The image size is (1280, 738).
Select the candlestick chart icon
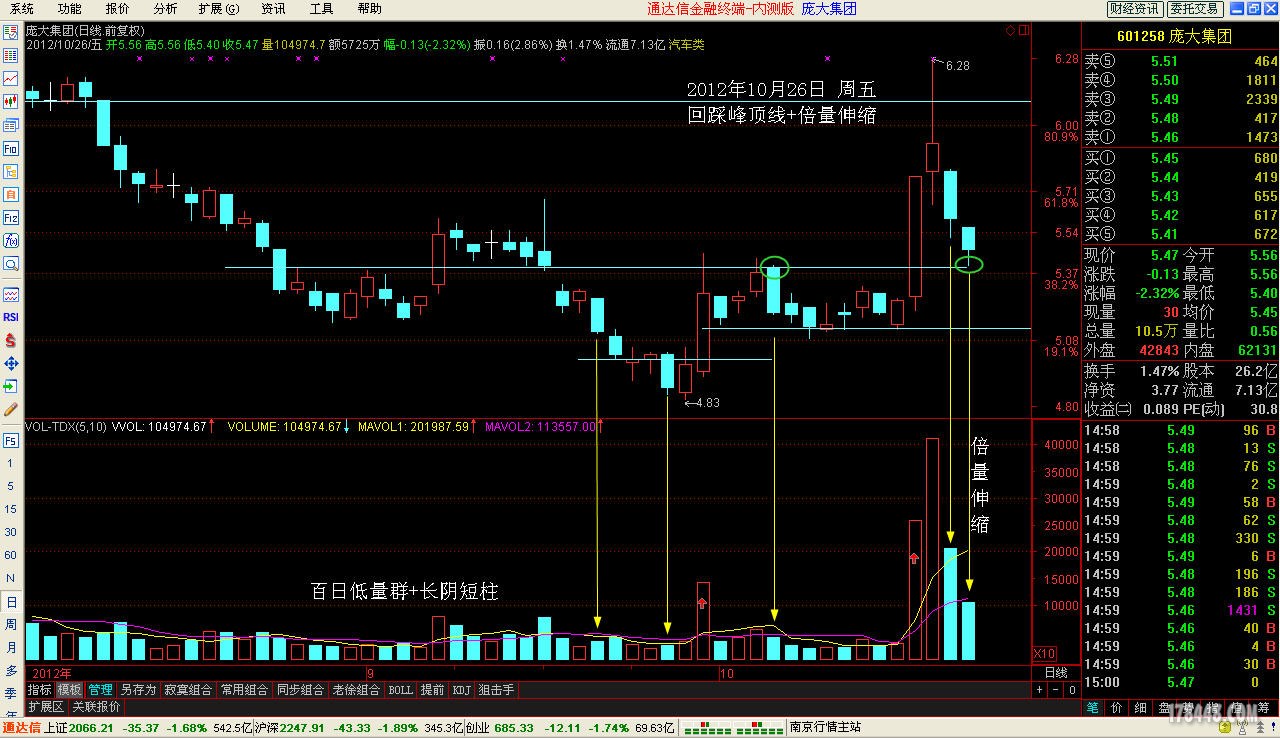point(10,101)
